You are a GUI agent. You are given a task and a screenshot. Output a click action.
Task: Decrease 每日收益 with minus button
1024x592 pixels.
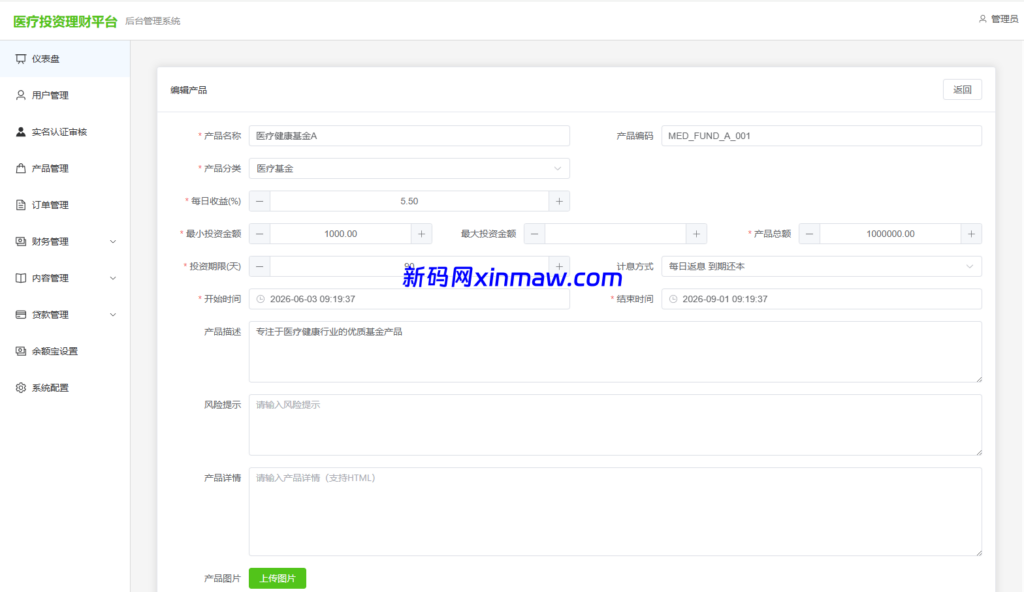point(260,201)
